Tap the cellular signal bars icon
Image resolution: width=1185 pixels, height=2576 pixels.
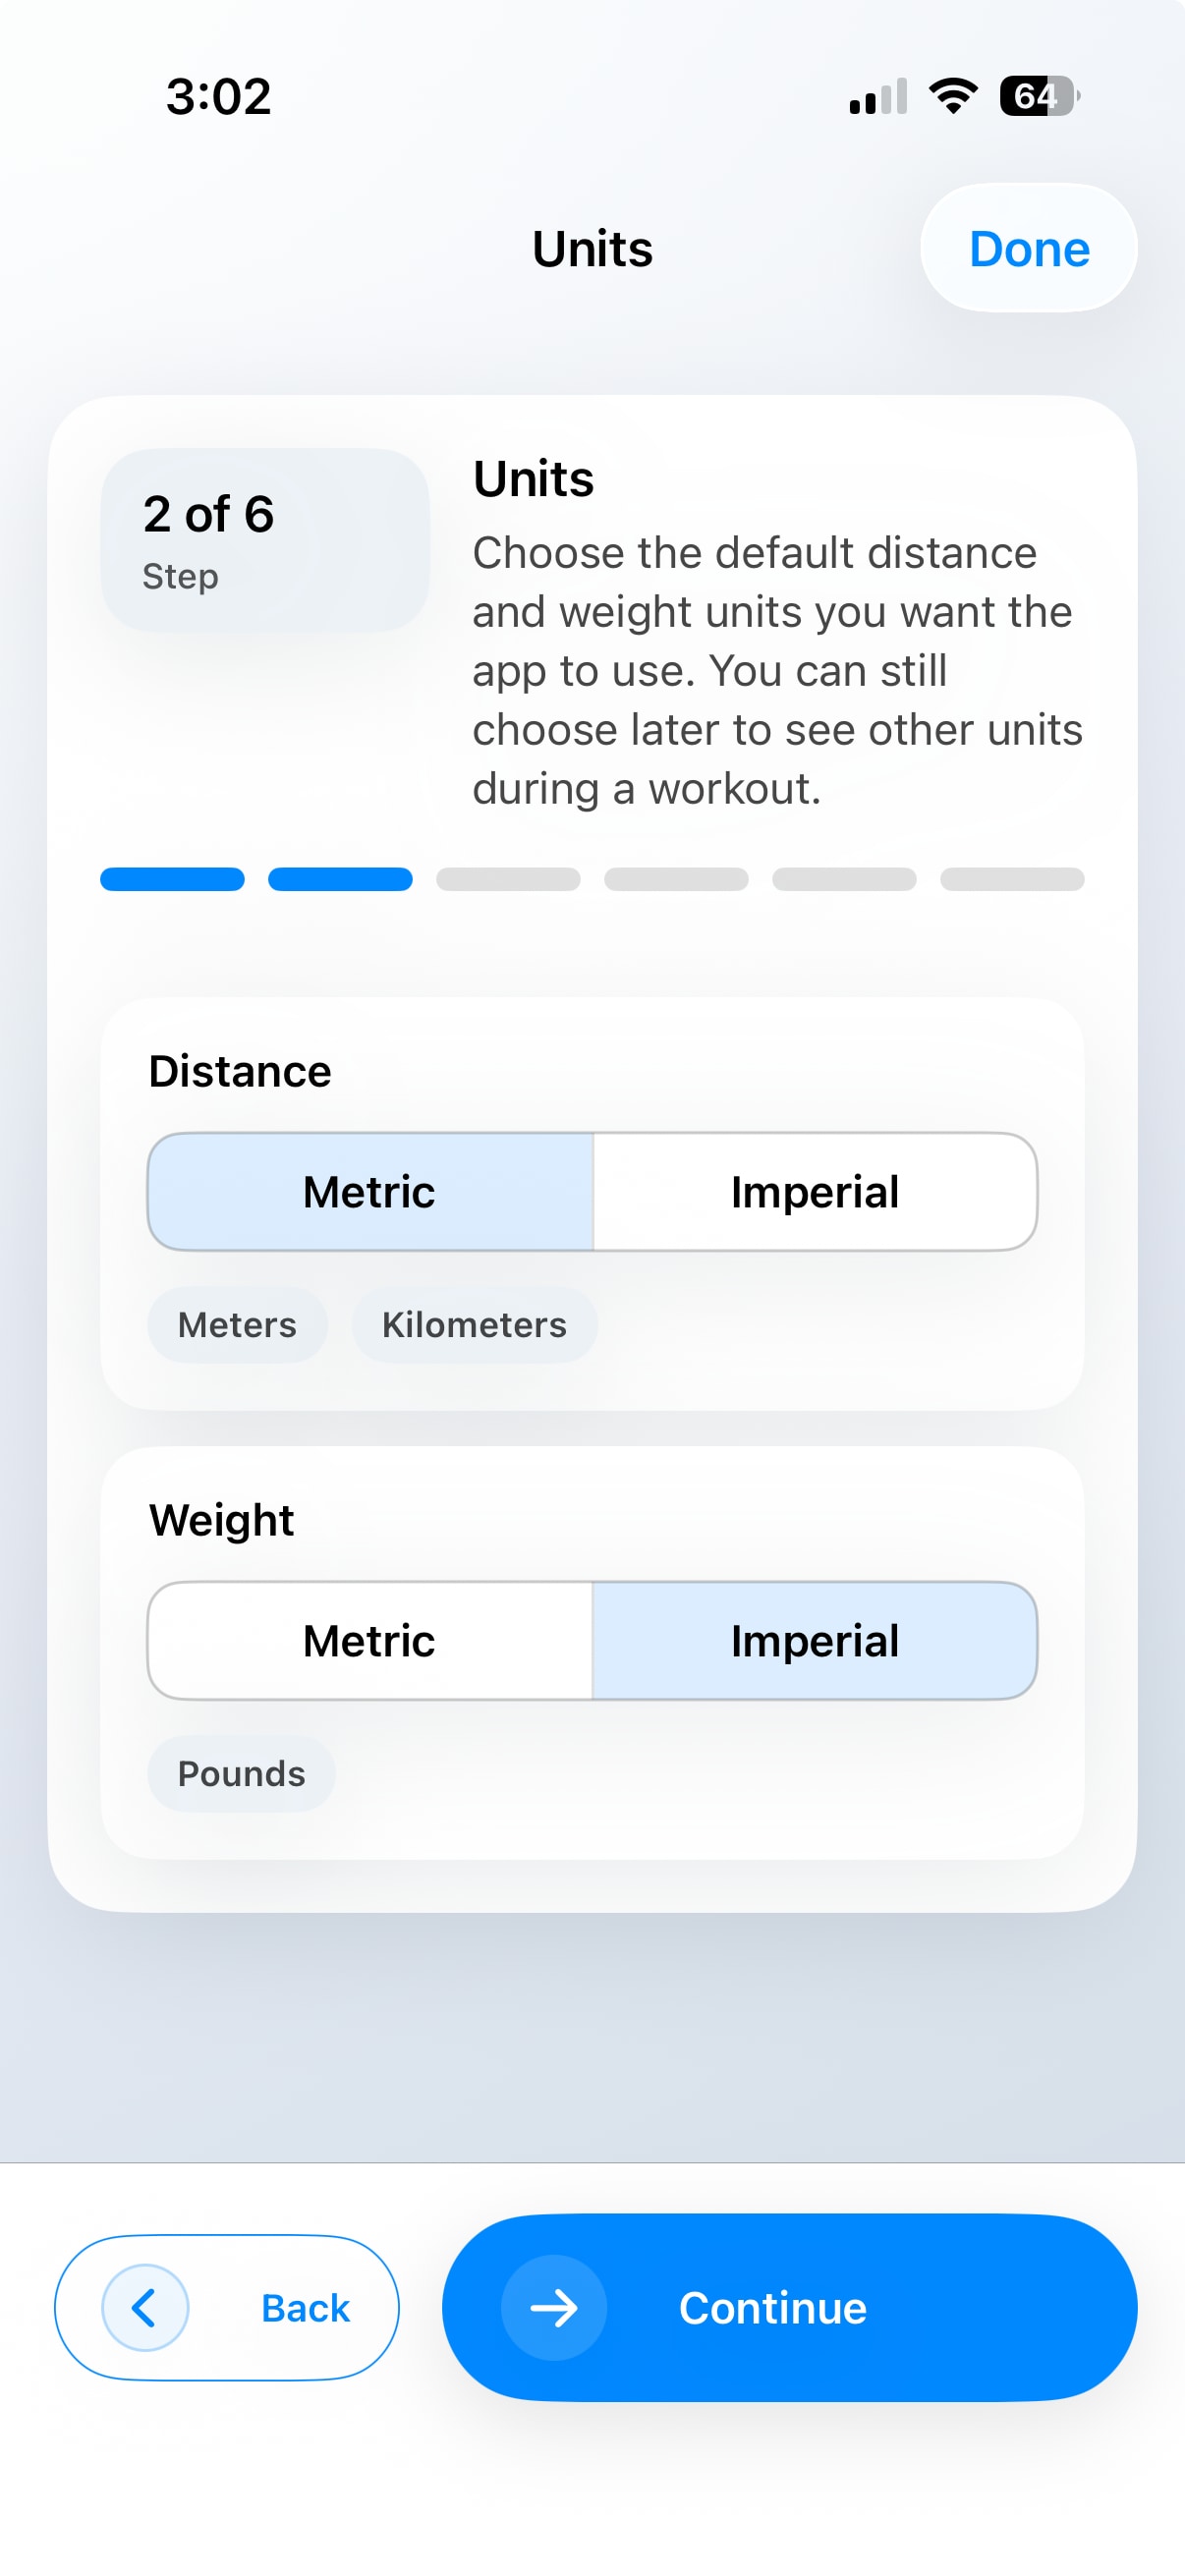point(878,97)
